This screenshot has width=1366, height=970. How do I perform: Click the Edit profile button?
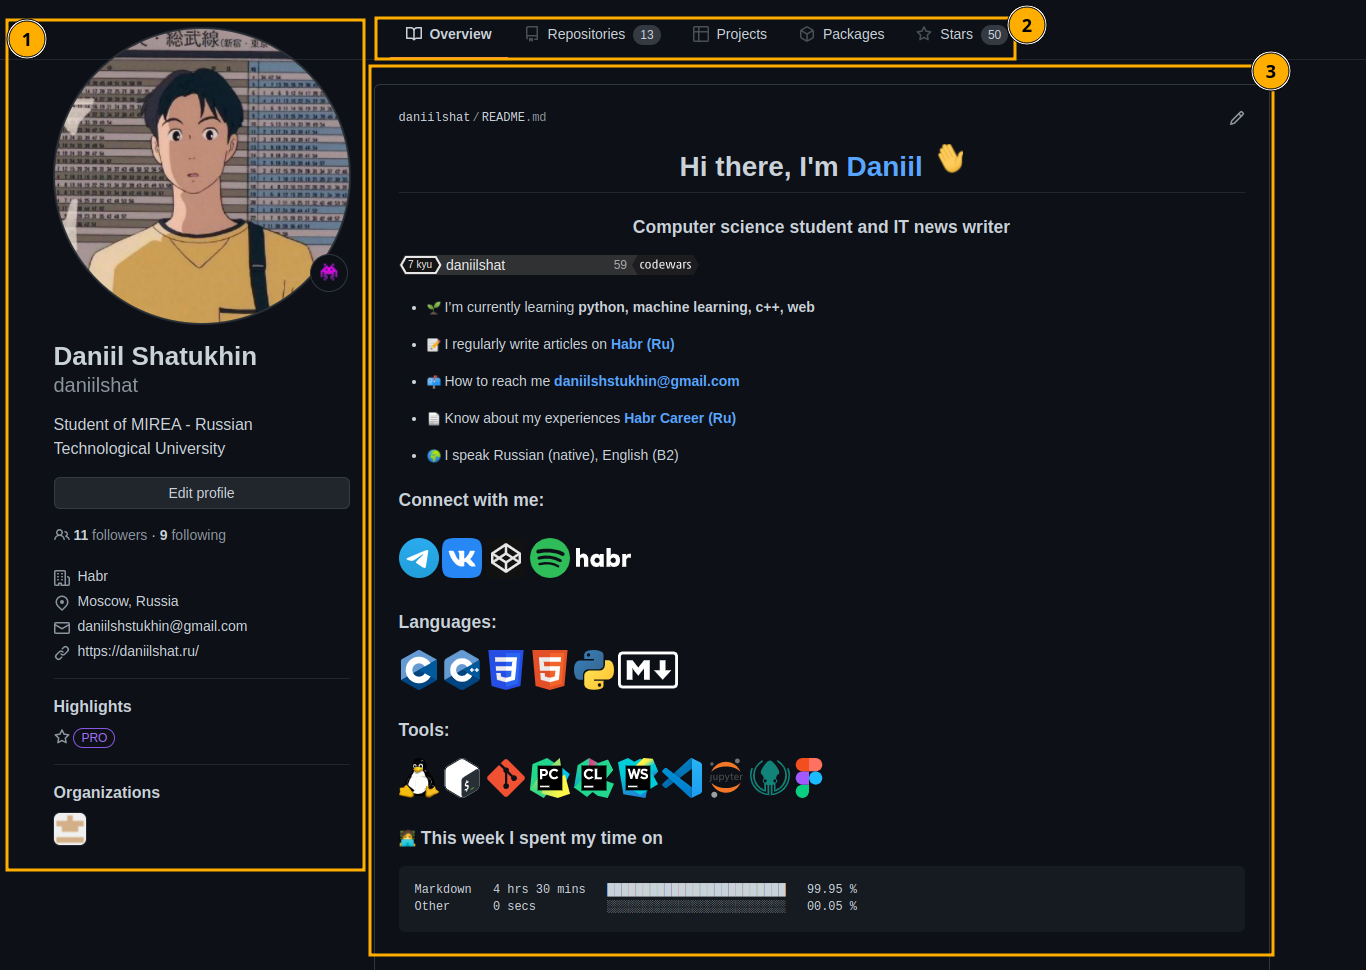tap(202, 493)
